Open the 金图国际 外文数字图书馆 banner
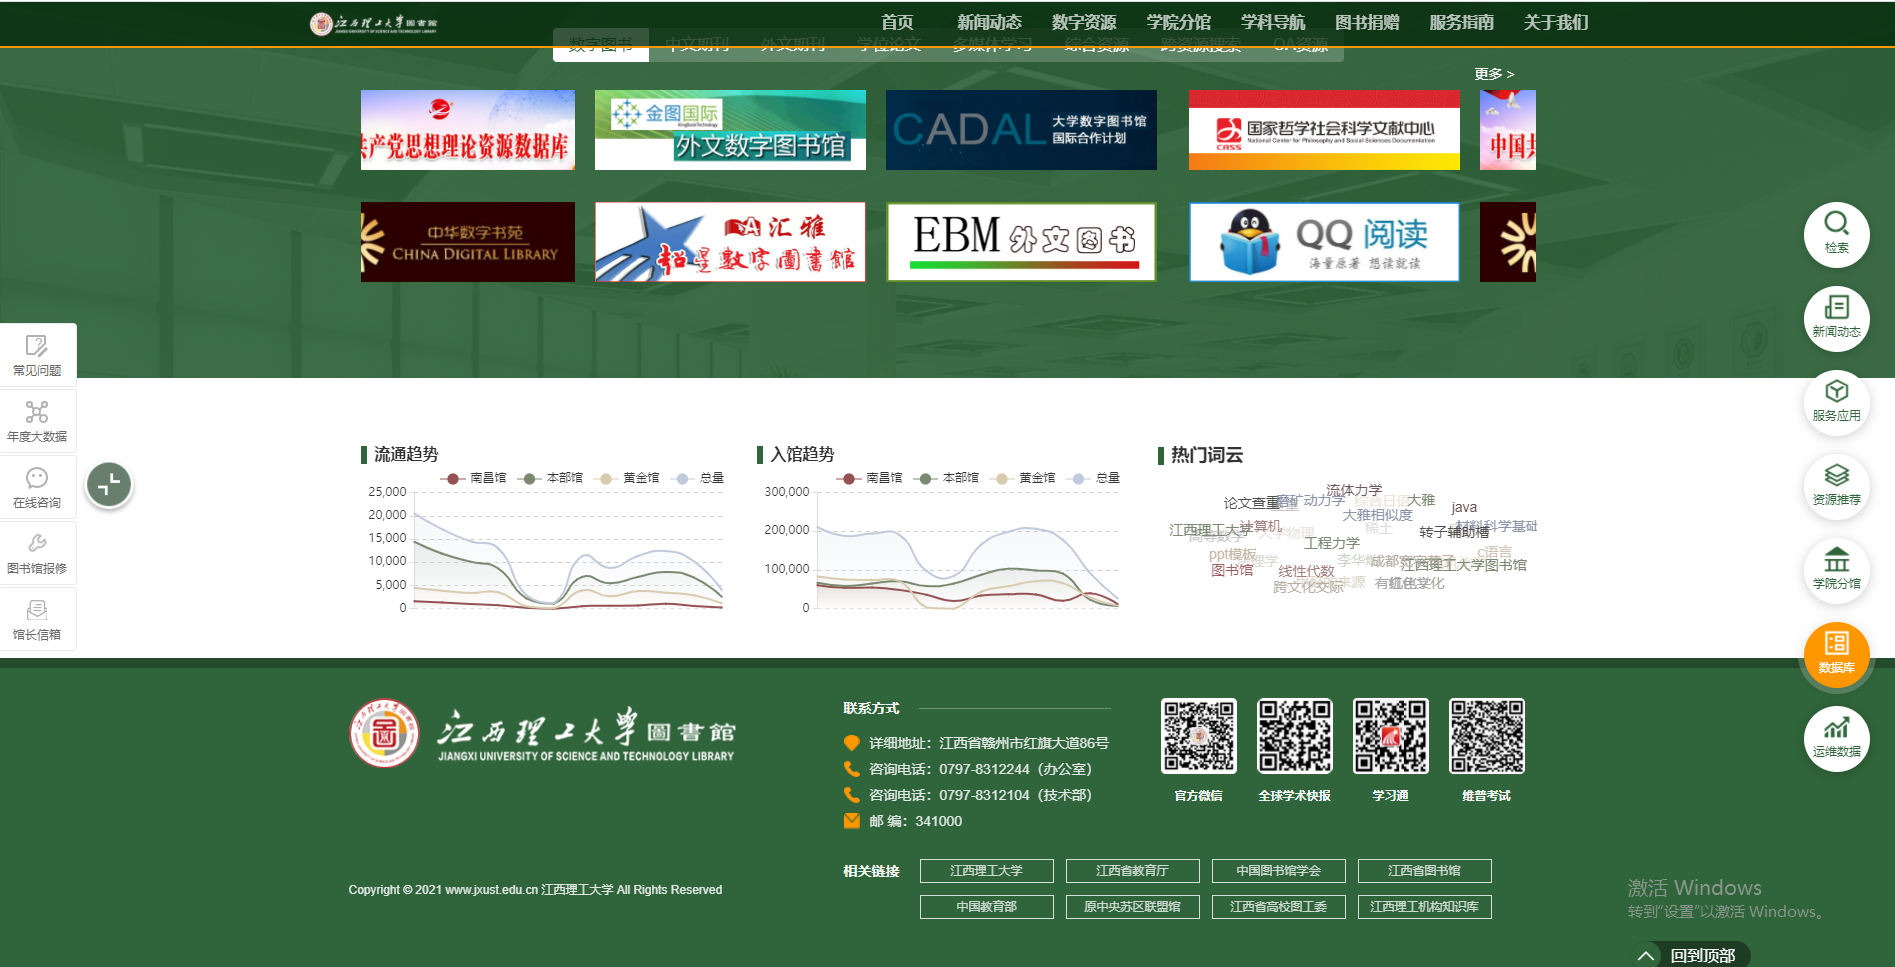The width and height of the screenshot is (1895, 967). coord(730,130)
